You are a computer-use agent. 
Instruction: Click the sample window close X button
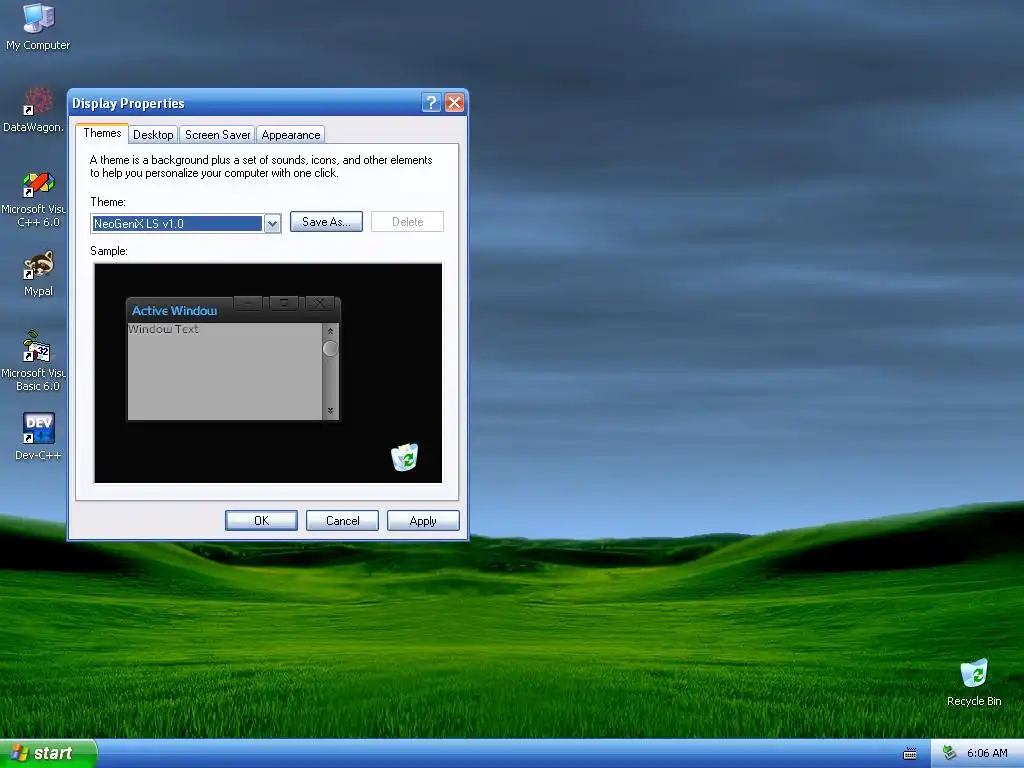click(x=319, y=303)
